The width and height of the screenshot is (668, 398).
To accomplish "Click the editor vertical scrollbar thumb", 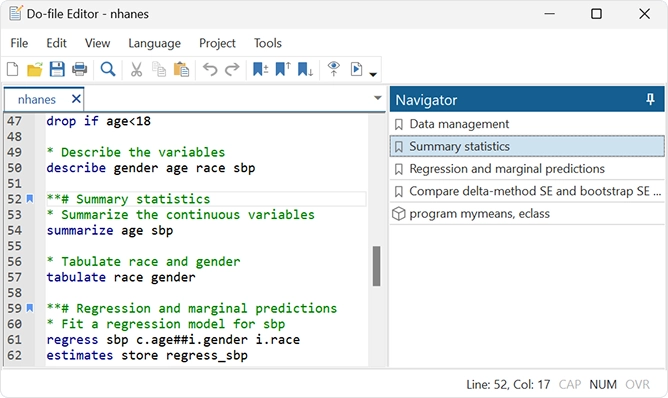I will (376, 266).
